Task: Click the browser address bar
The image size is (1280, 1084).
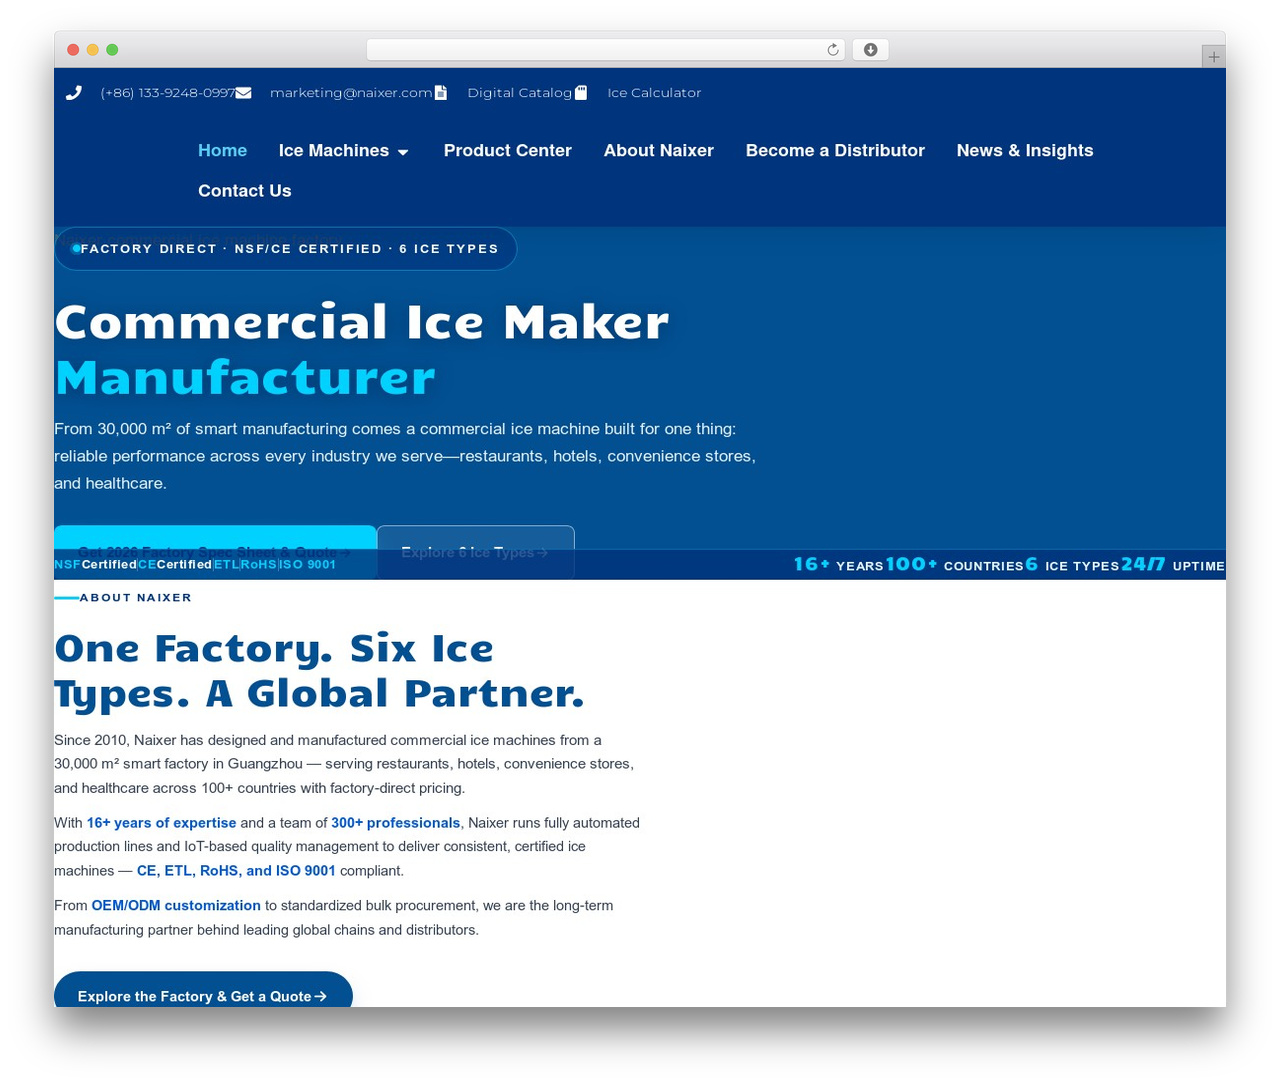Action: (606, 50)
